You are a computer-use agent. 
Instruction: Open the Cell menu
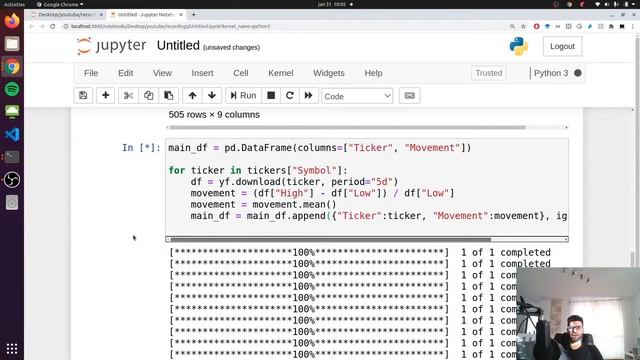click(x=240, y=73)
